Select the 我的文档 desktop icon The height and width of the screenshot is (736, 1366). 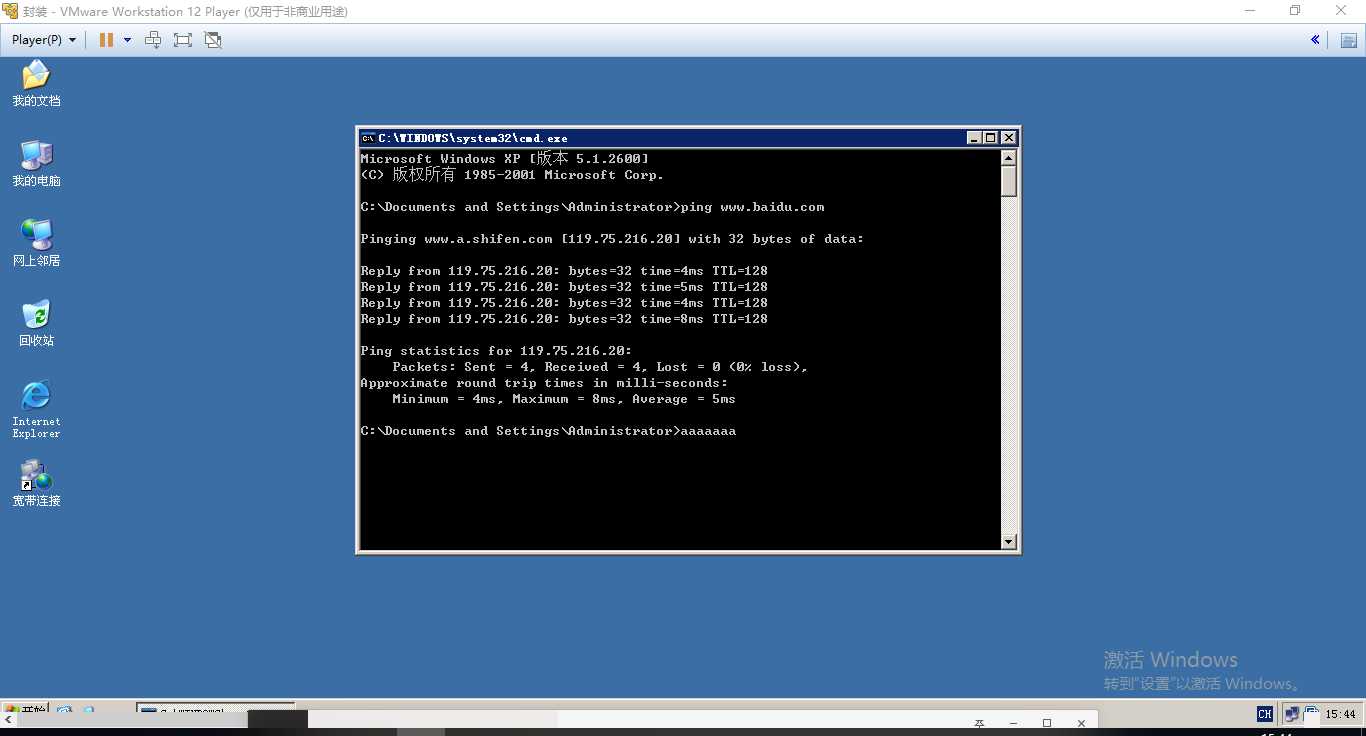(36, 84)
